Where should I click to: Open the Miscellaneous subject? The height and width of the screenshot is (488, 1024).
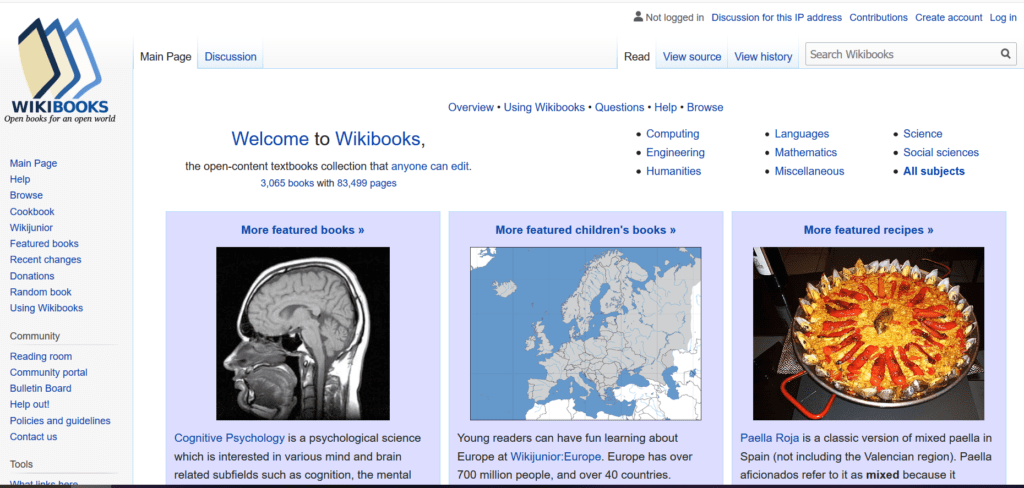tap(809, 171)
